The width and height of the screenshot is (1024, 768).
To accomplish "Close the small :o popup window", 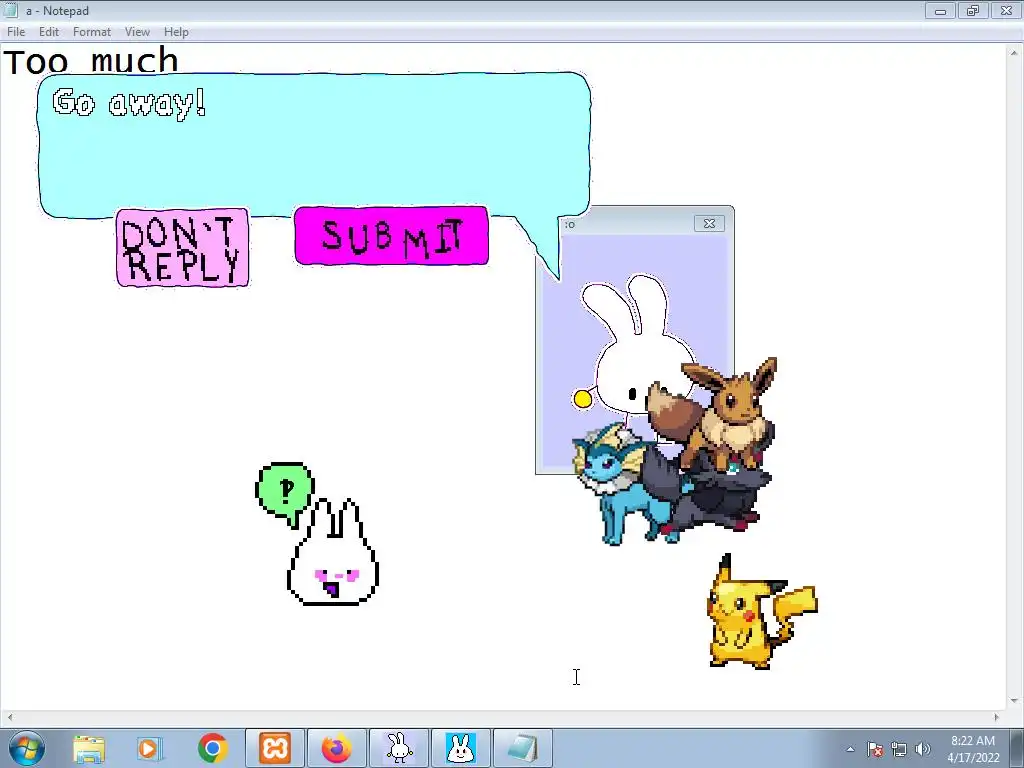I will click(709, 223).
